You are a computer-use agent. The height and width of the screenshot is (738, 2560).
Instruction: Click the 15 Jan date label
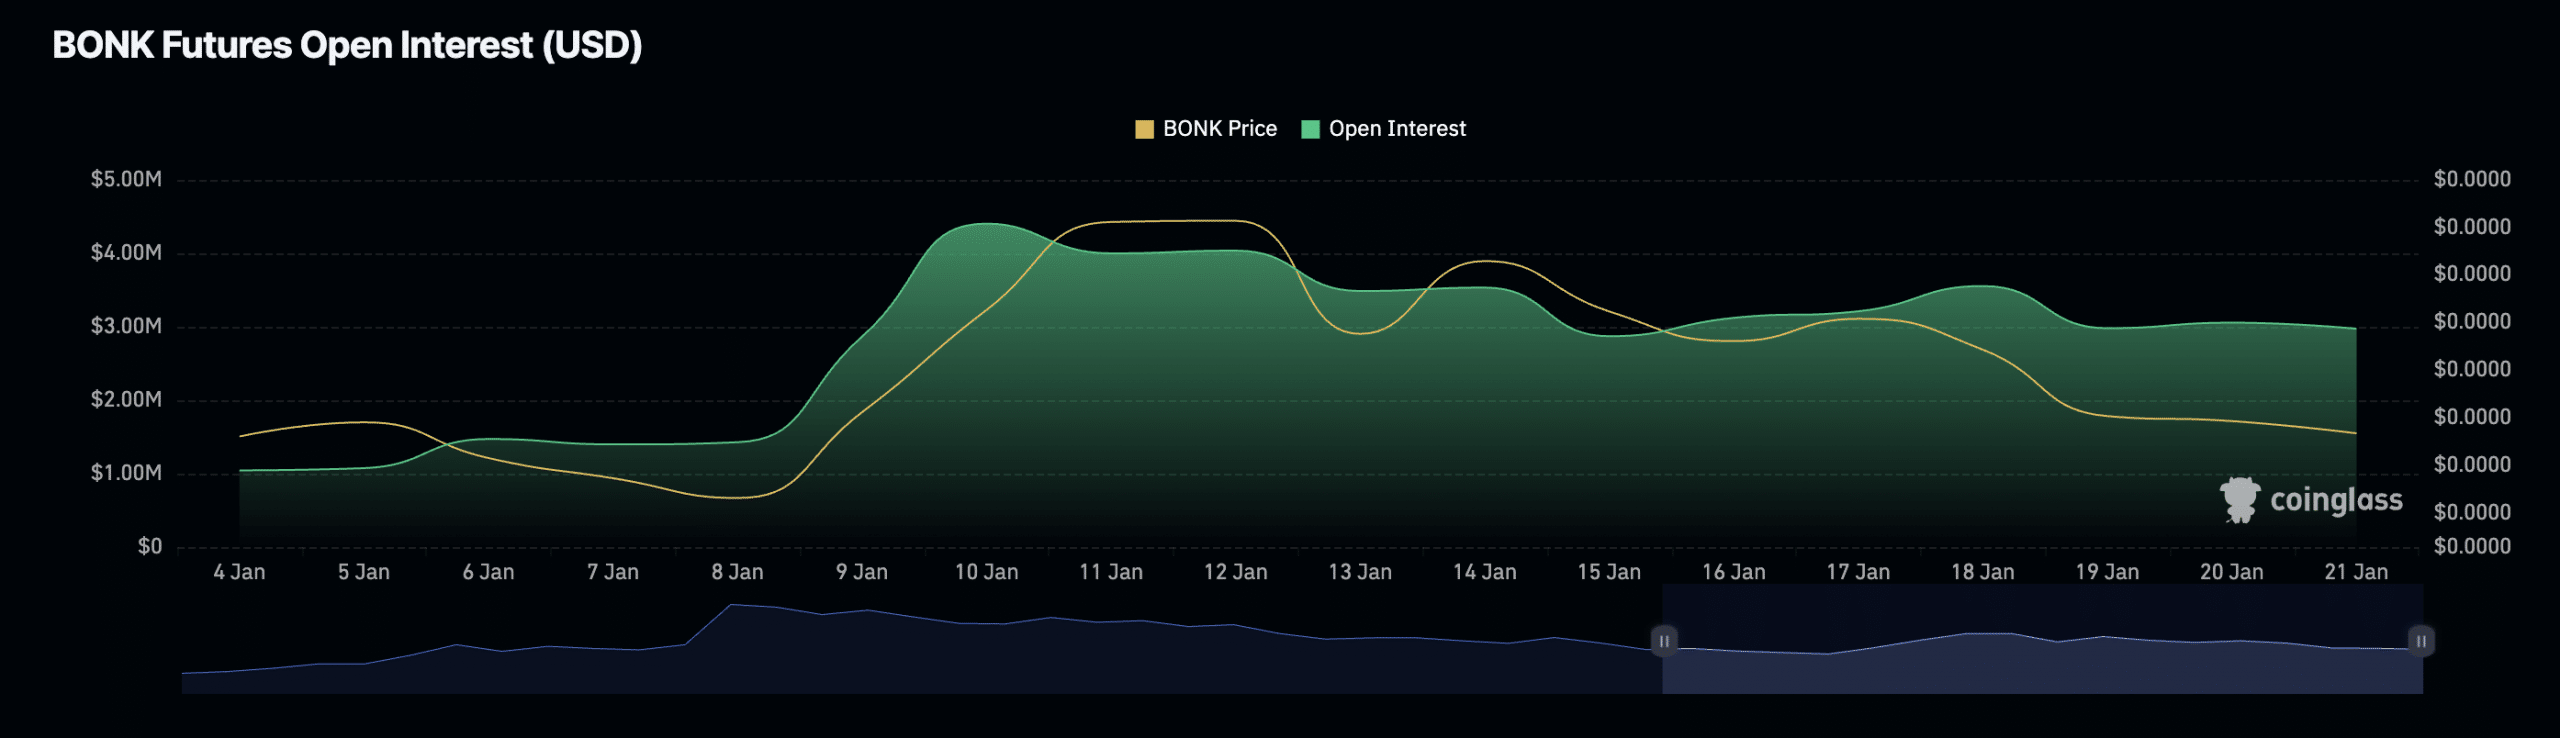1609,572
